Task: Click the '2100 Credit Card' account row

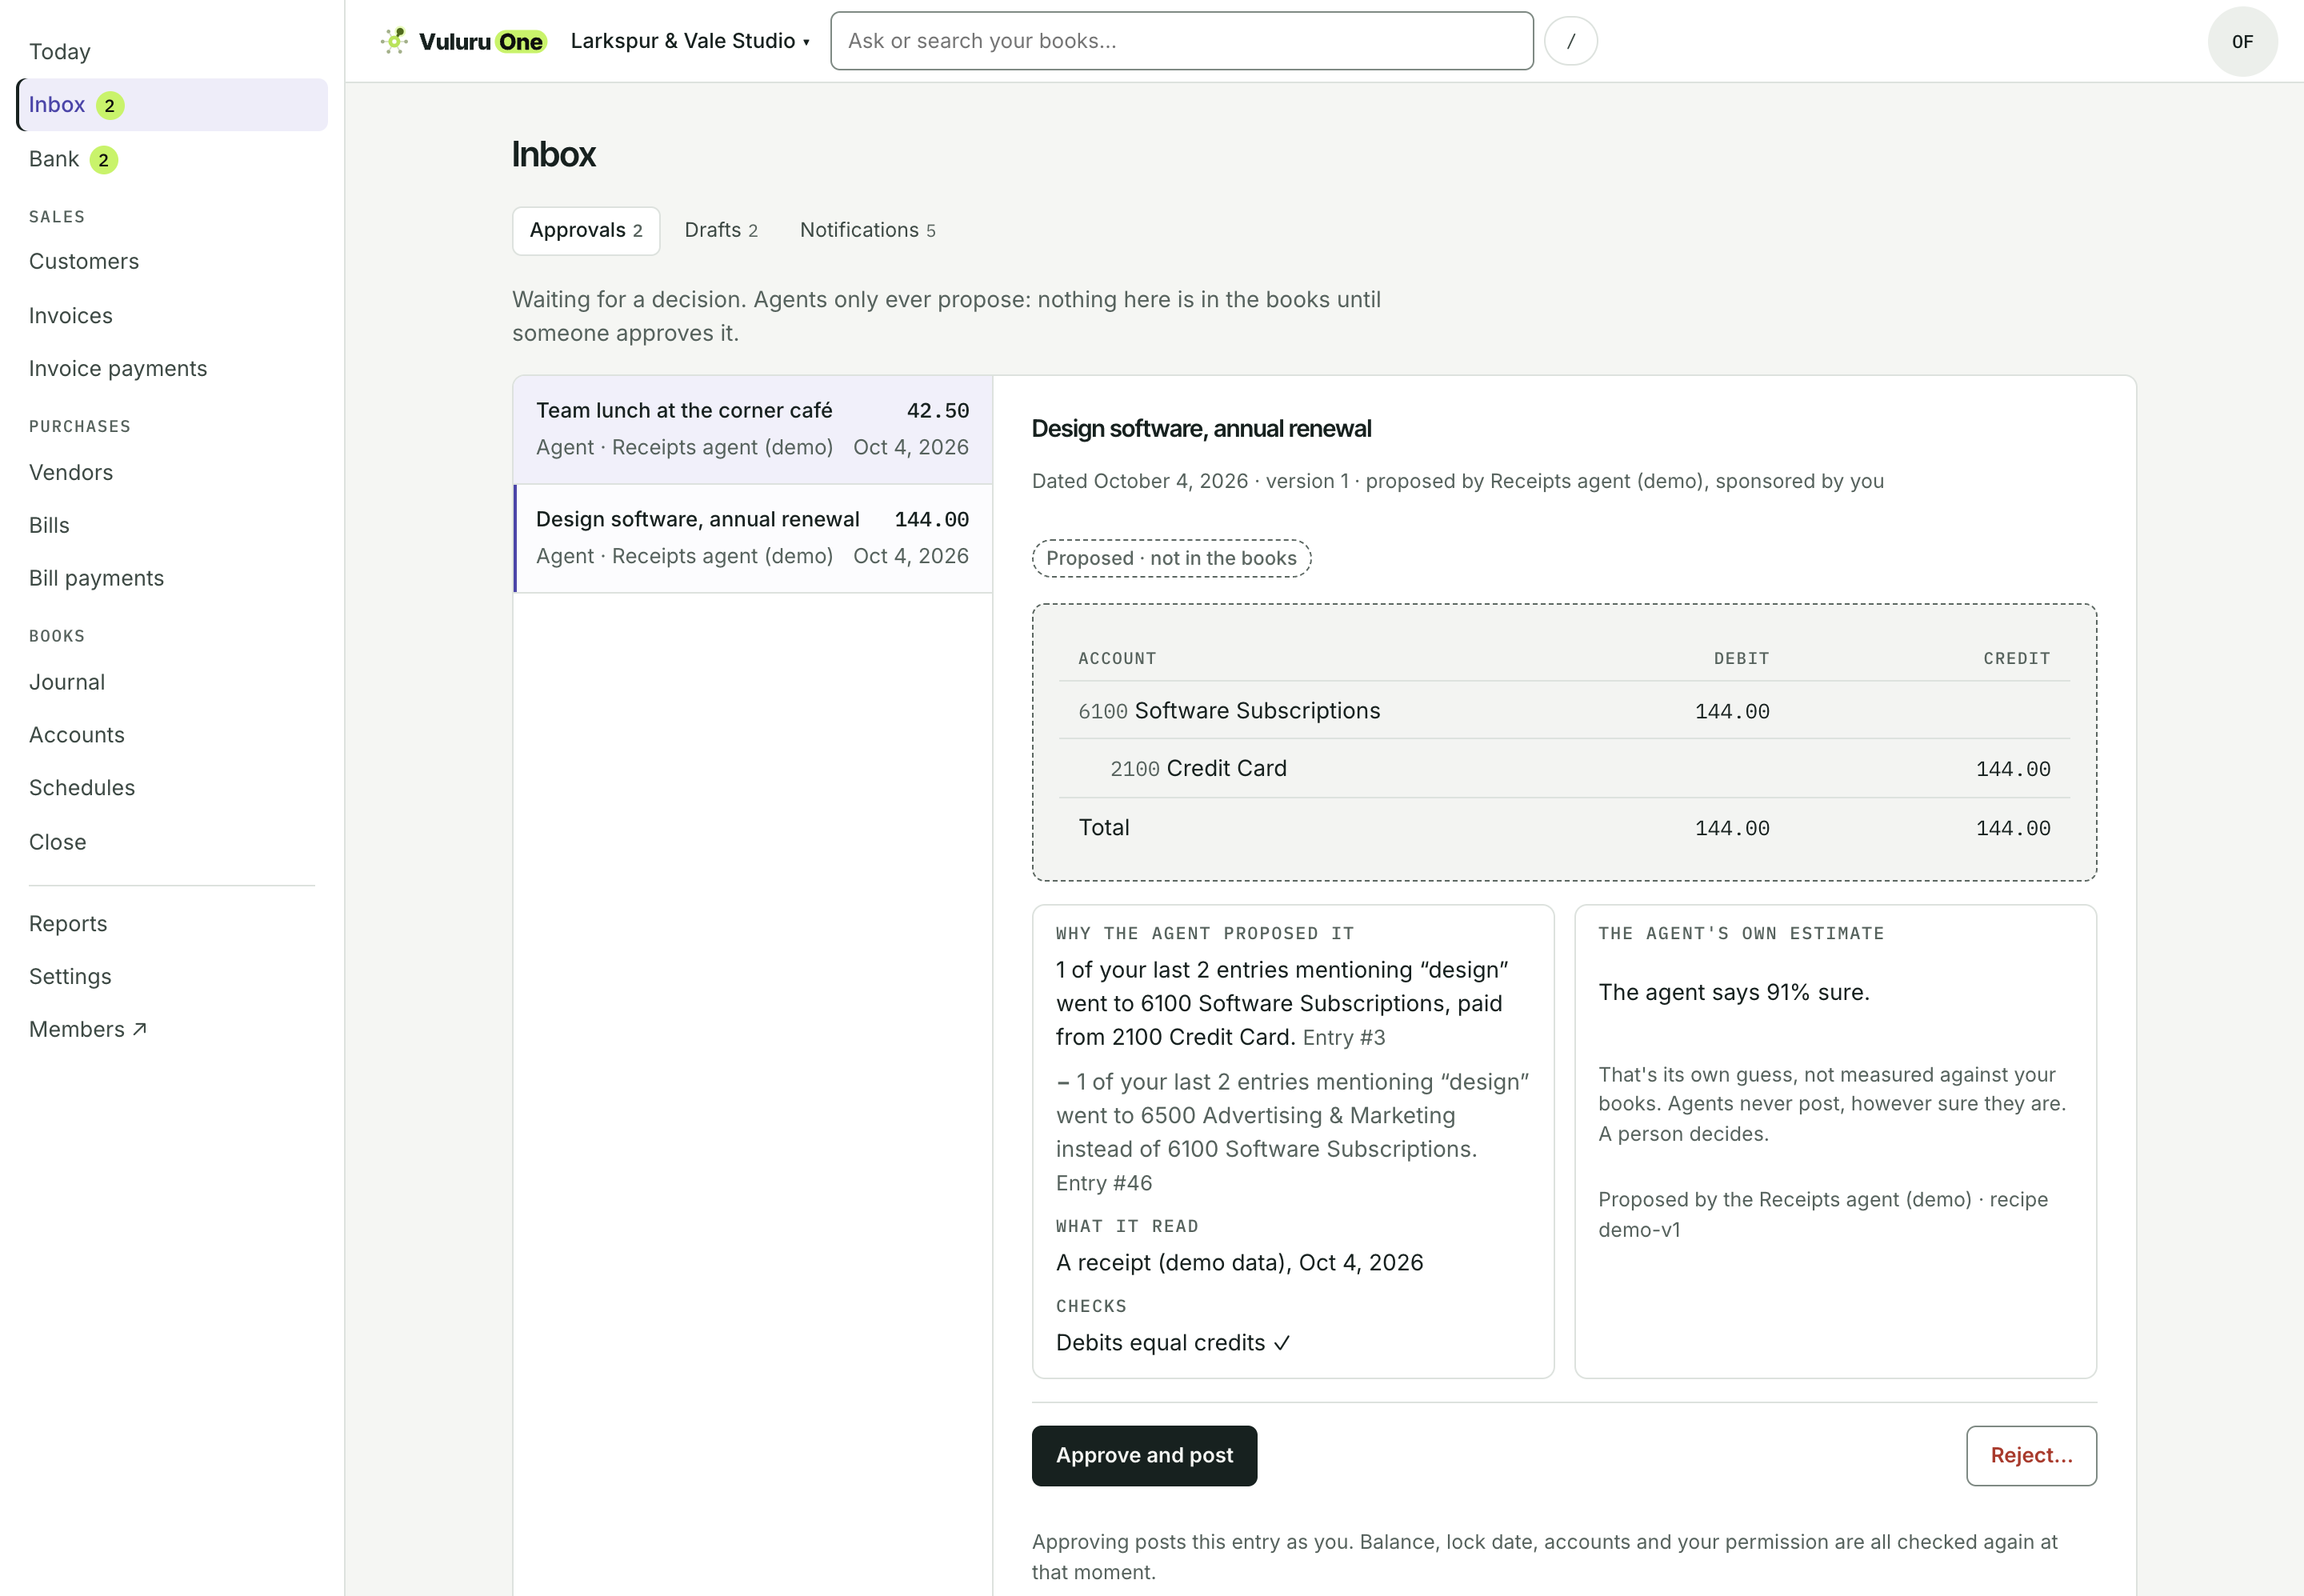Action: (1564, 770)
